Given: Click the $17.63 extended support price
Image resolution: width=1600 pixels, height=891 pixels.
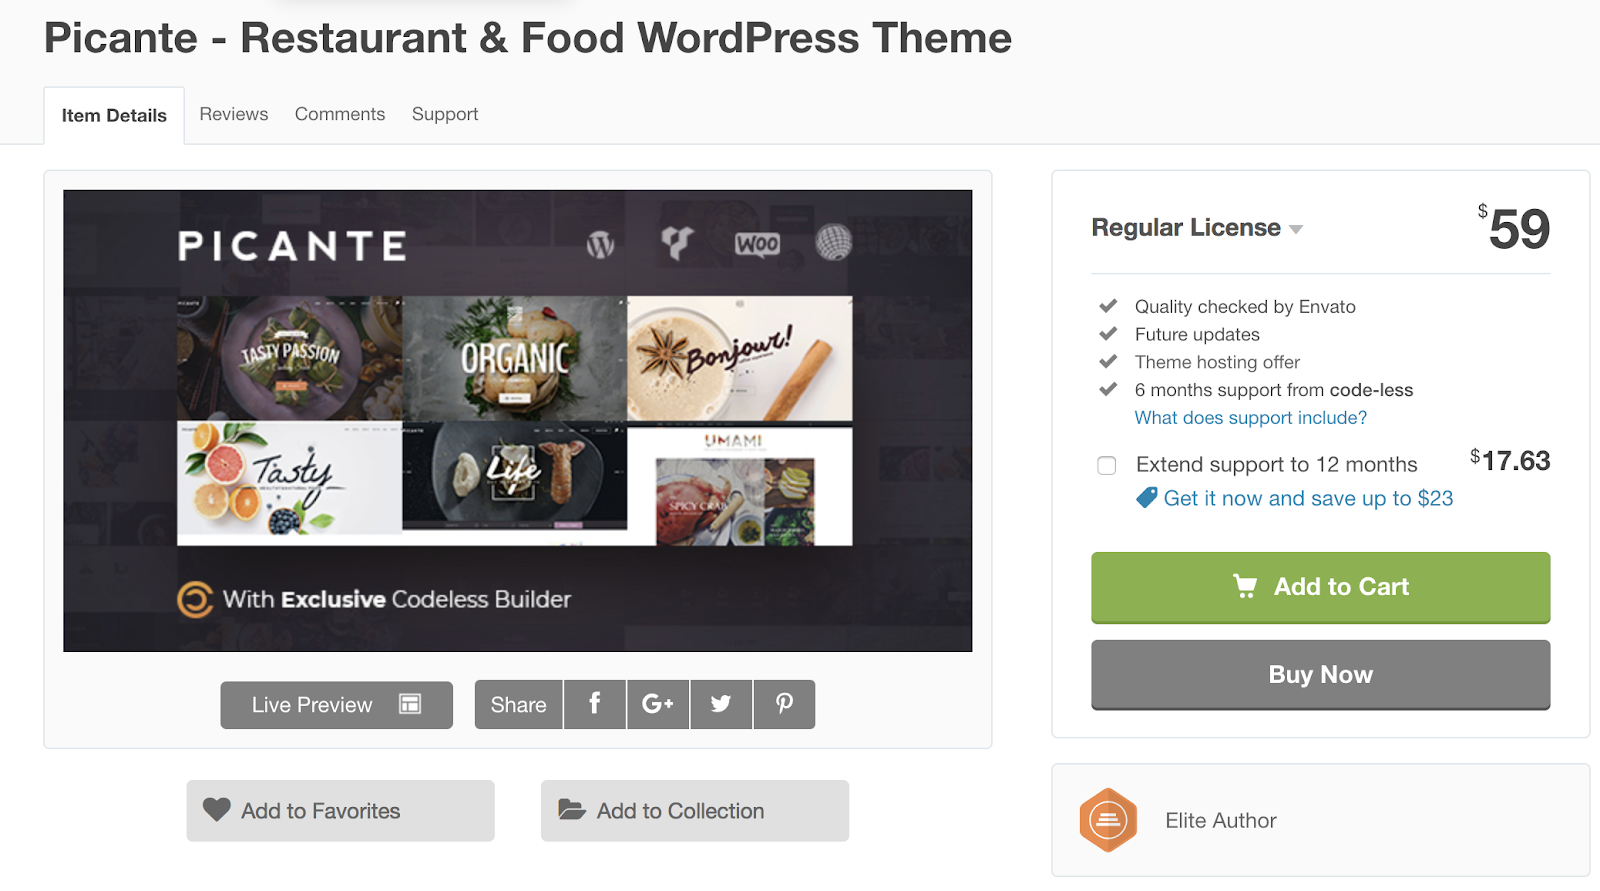Looking at the screenshot, I should [x=1510, y=461].
